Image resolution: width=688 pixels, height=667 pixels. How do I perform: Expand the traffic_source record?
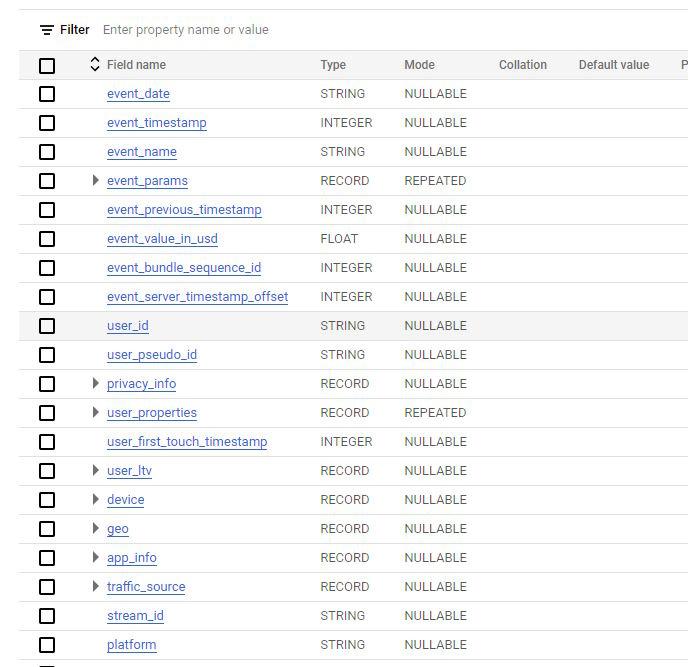tap(95, 586)
